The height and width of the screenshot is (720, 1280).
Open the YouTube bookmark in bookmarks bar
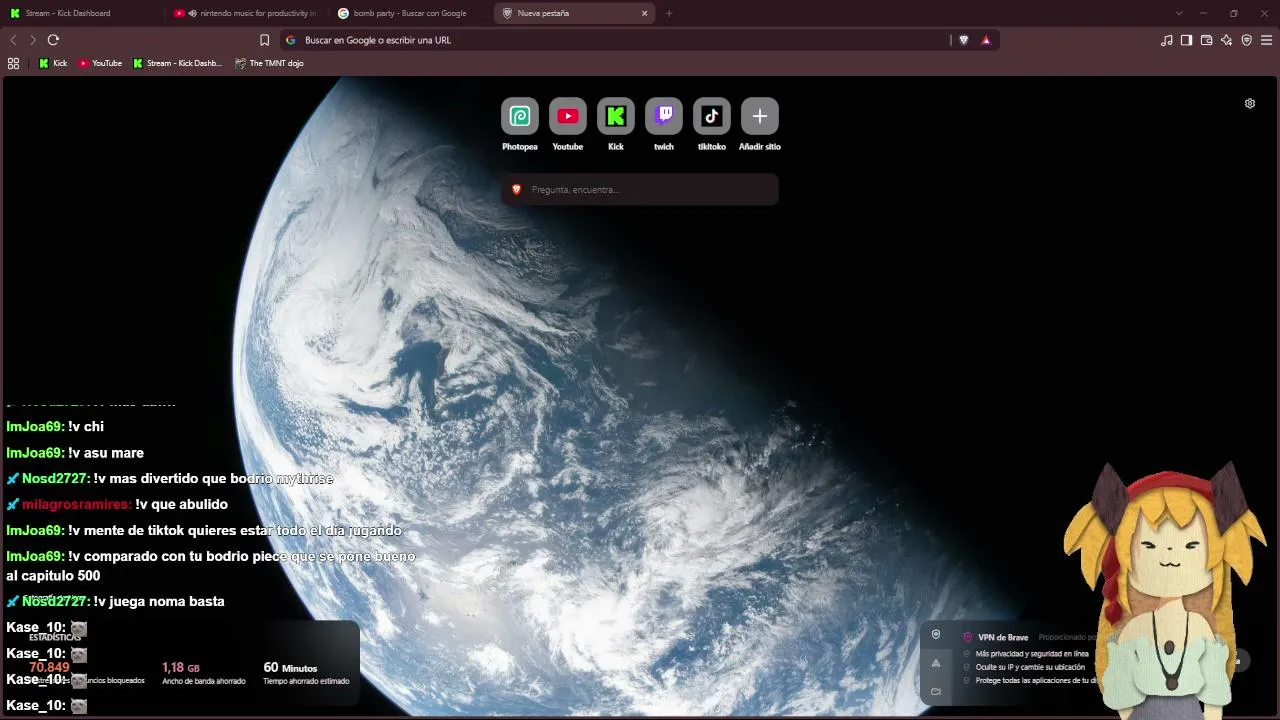pyautogui.click(x=100, y=63)
